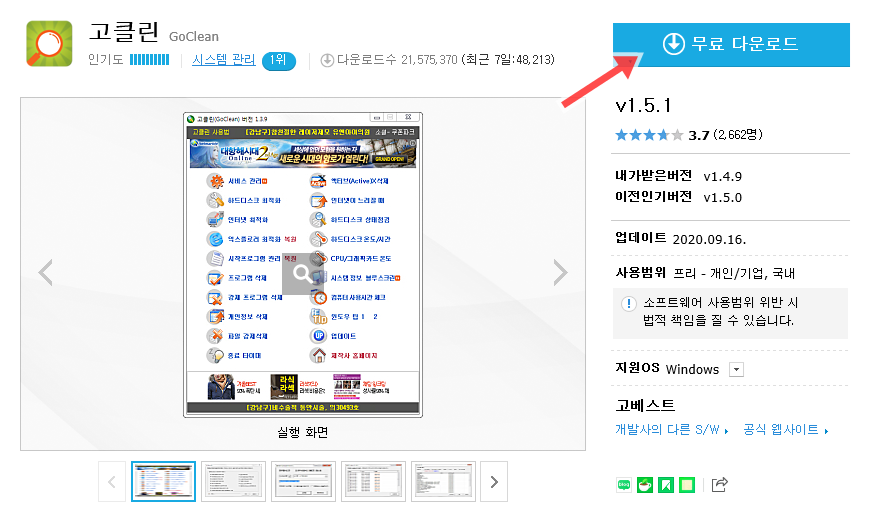Click the yellow memo note icon

point(687,485)
